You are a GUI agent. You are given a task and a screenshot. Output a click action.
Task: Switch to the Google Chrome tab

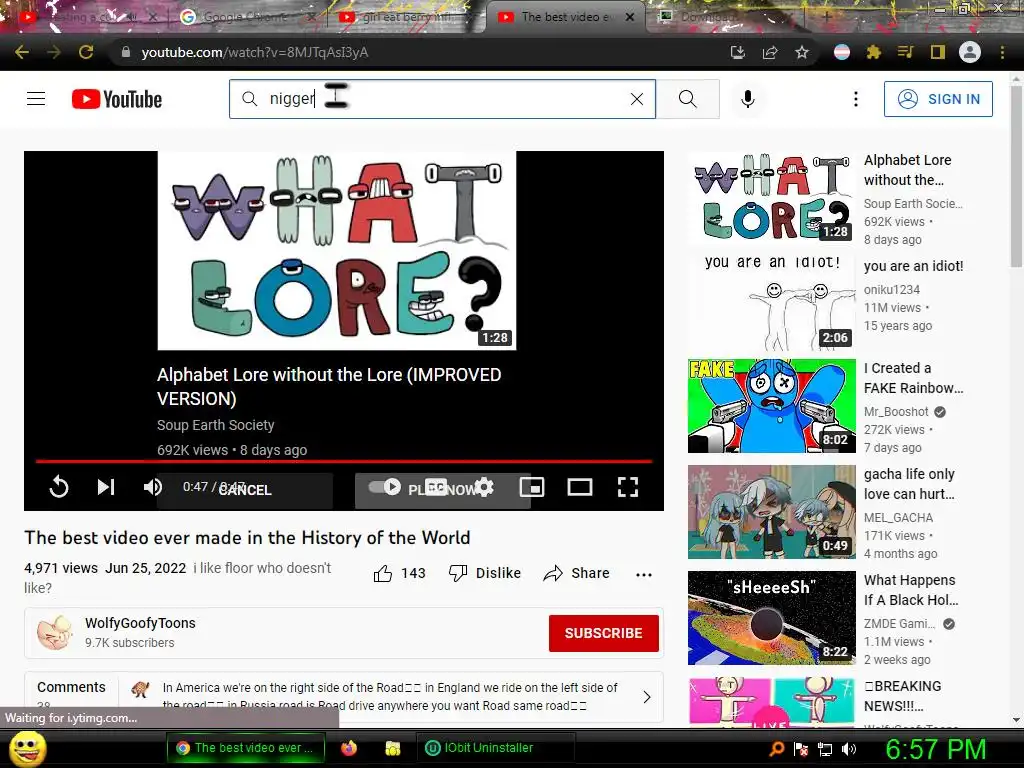[x=245, y=17]
